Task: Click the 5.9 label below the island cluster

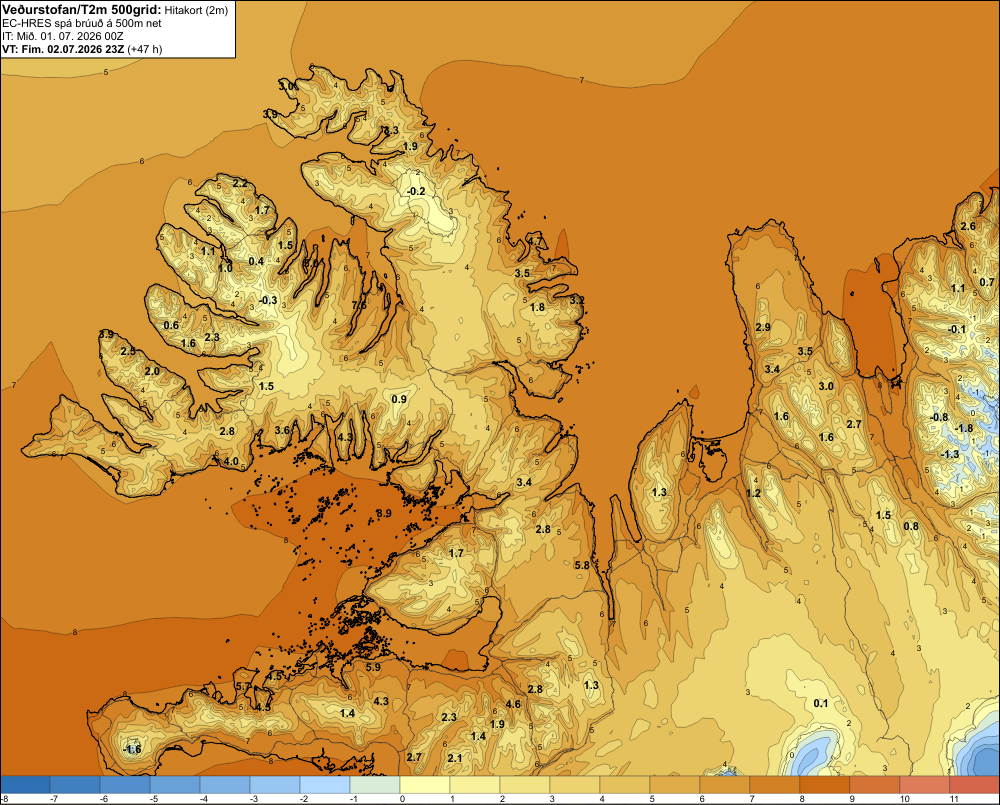Action: click(x=373, y=667)
